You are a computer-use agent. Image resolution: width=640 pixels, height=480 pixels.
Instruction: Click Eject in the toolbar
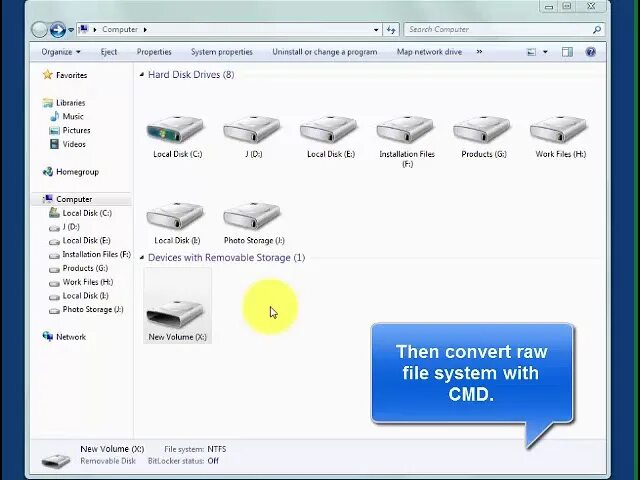[109, 52]
